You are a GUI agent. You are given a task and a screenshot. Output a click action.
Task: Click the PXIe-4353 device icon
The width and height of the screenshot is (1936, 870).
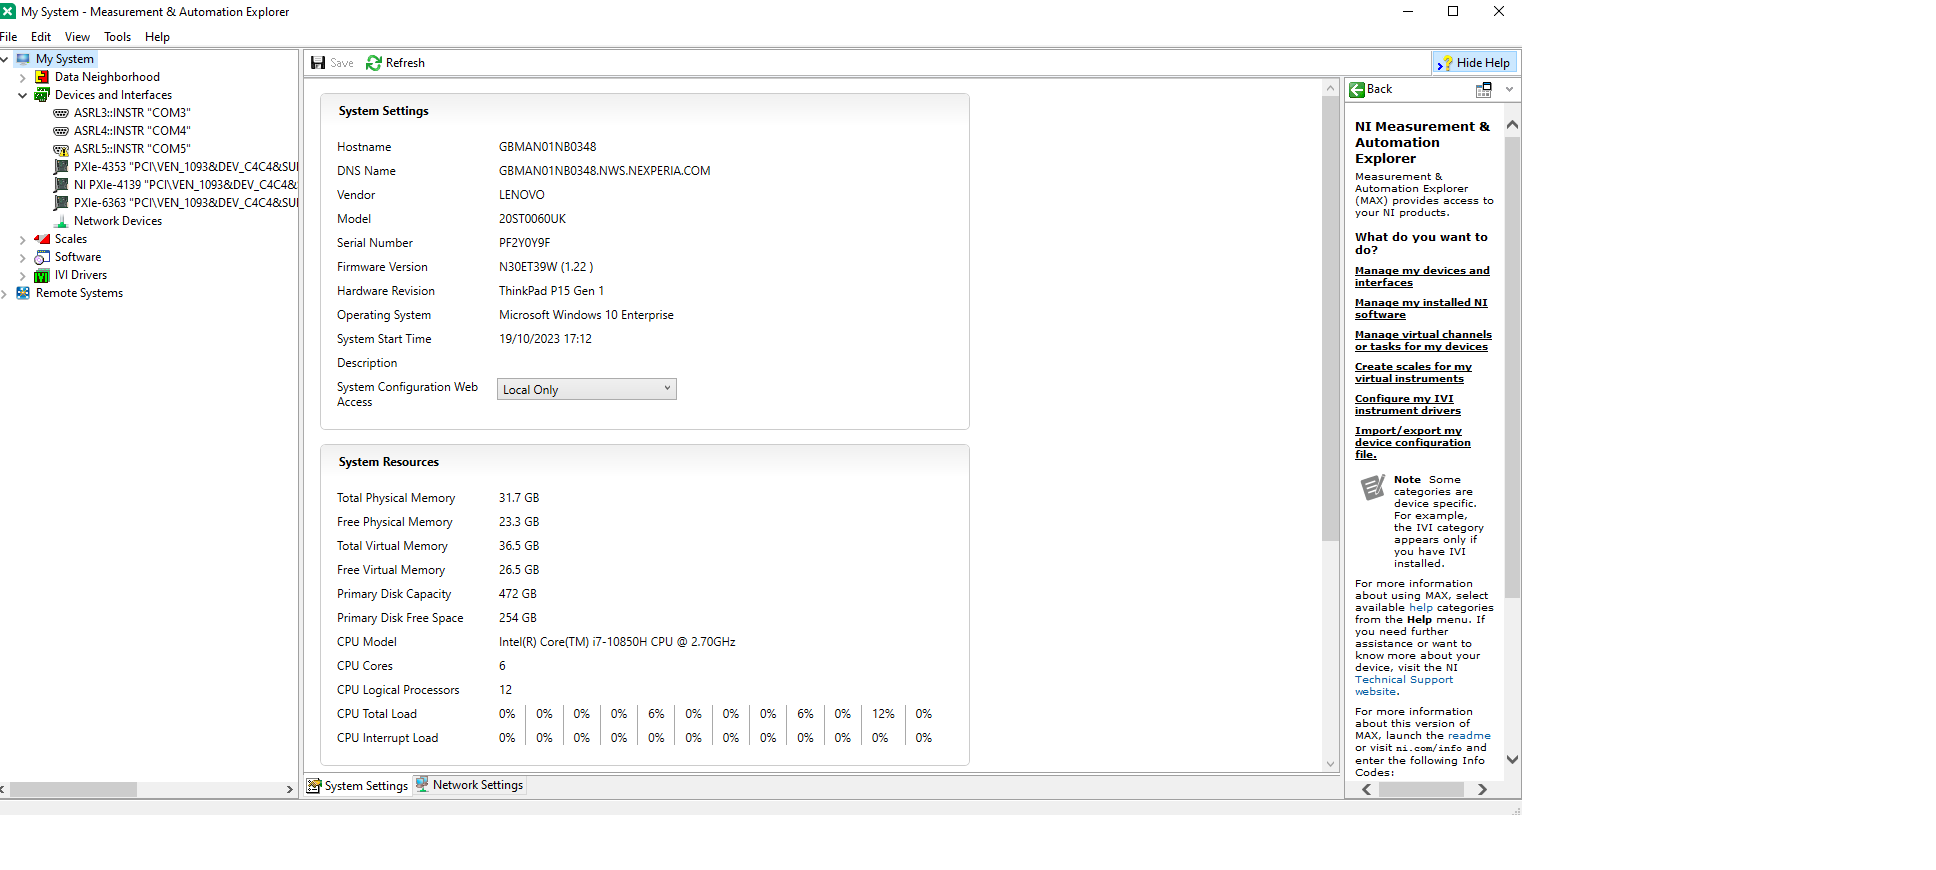pos(61,167)
